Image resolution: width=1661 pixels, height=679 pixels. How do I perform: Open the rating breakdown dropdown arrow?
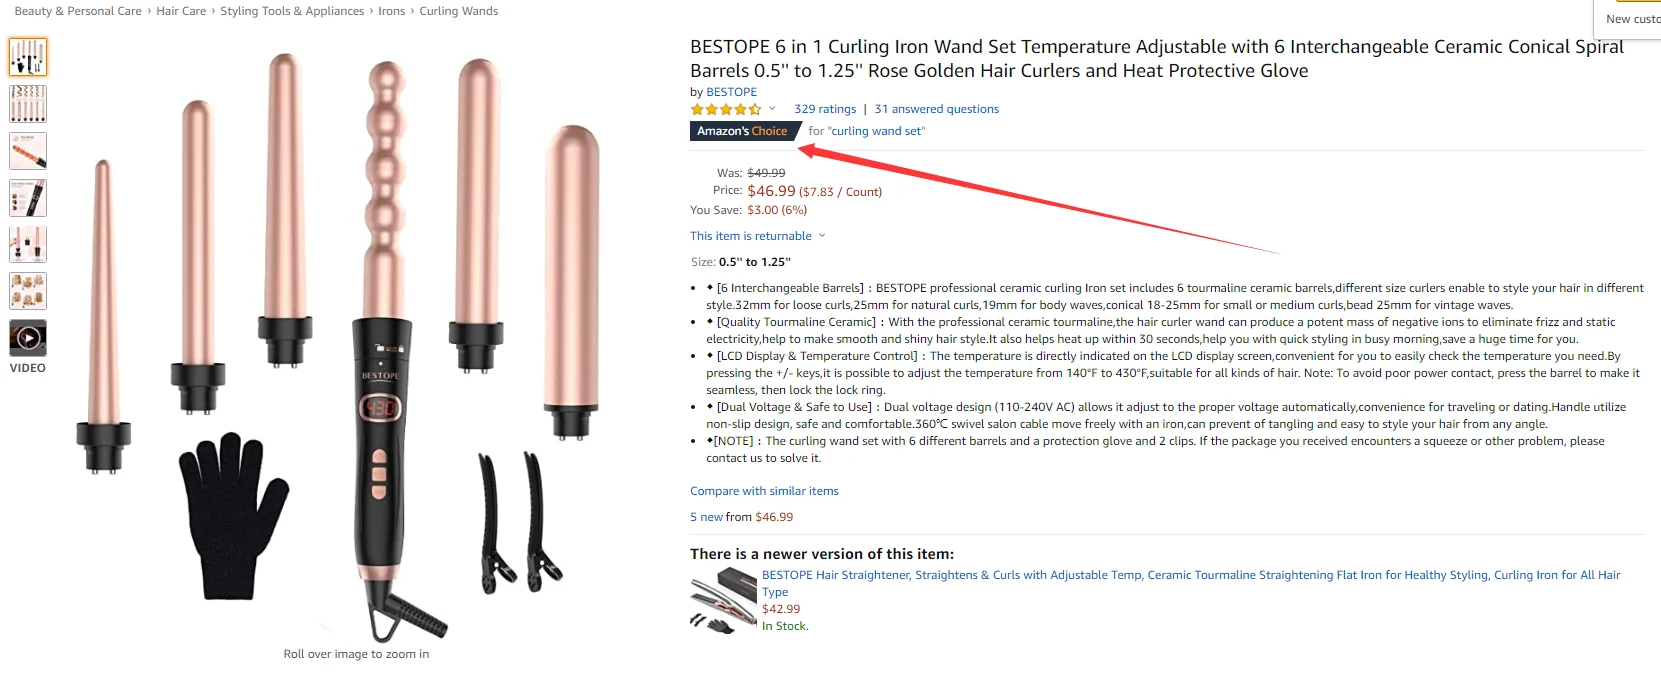click(x=772, y=109)
